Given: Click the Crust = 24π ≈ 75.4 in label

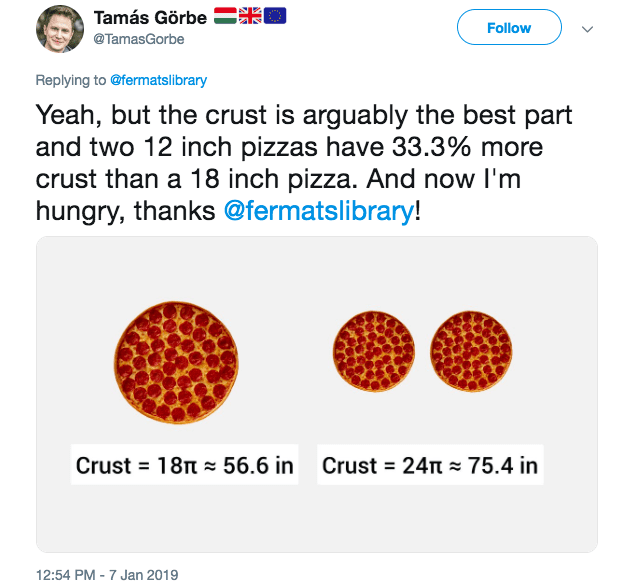Looking at the screenshot, I should tap(430, 465).
